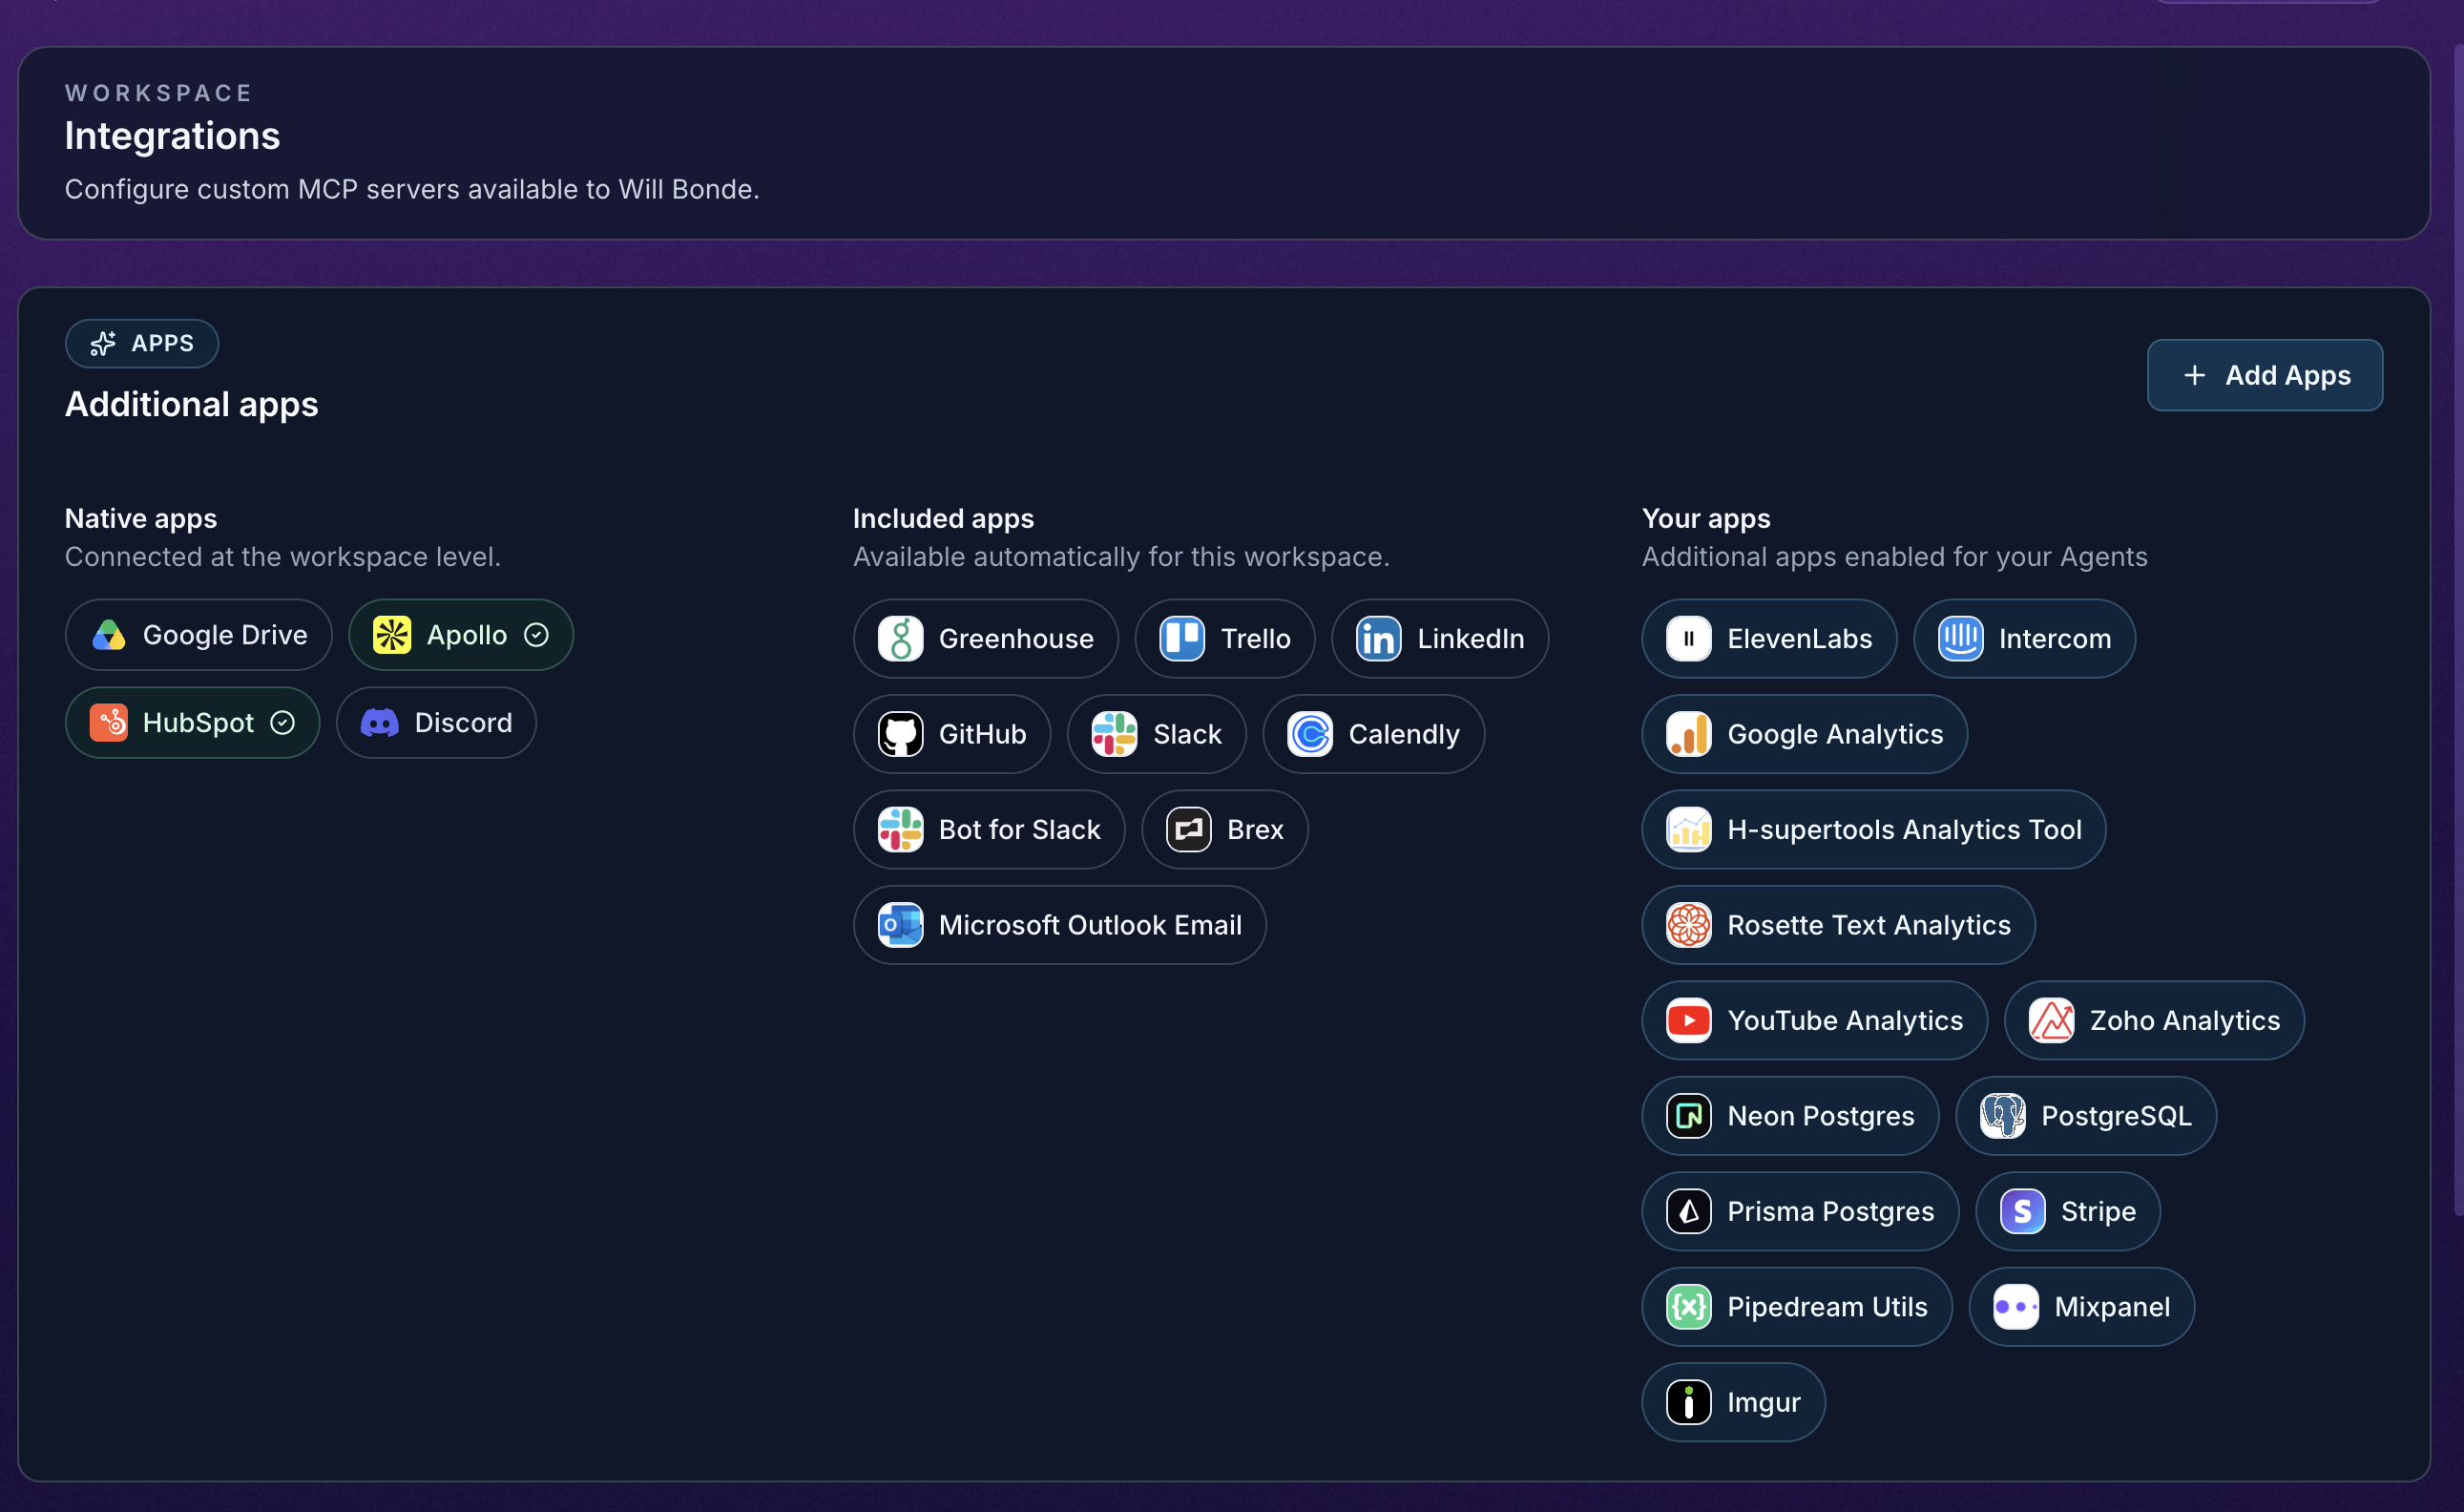Click the Stripe chip label
Image resolution: width=2464 pixels, height=1512 pixels.
pos(2098,1211)
